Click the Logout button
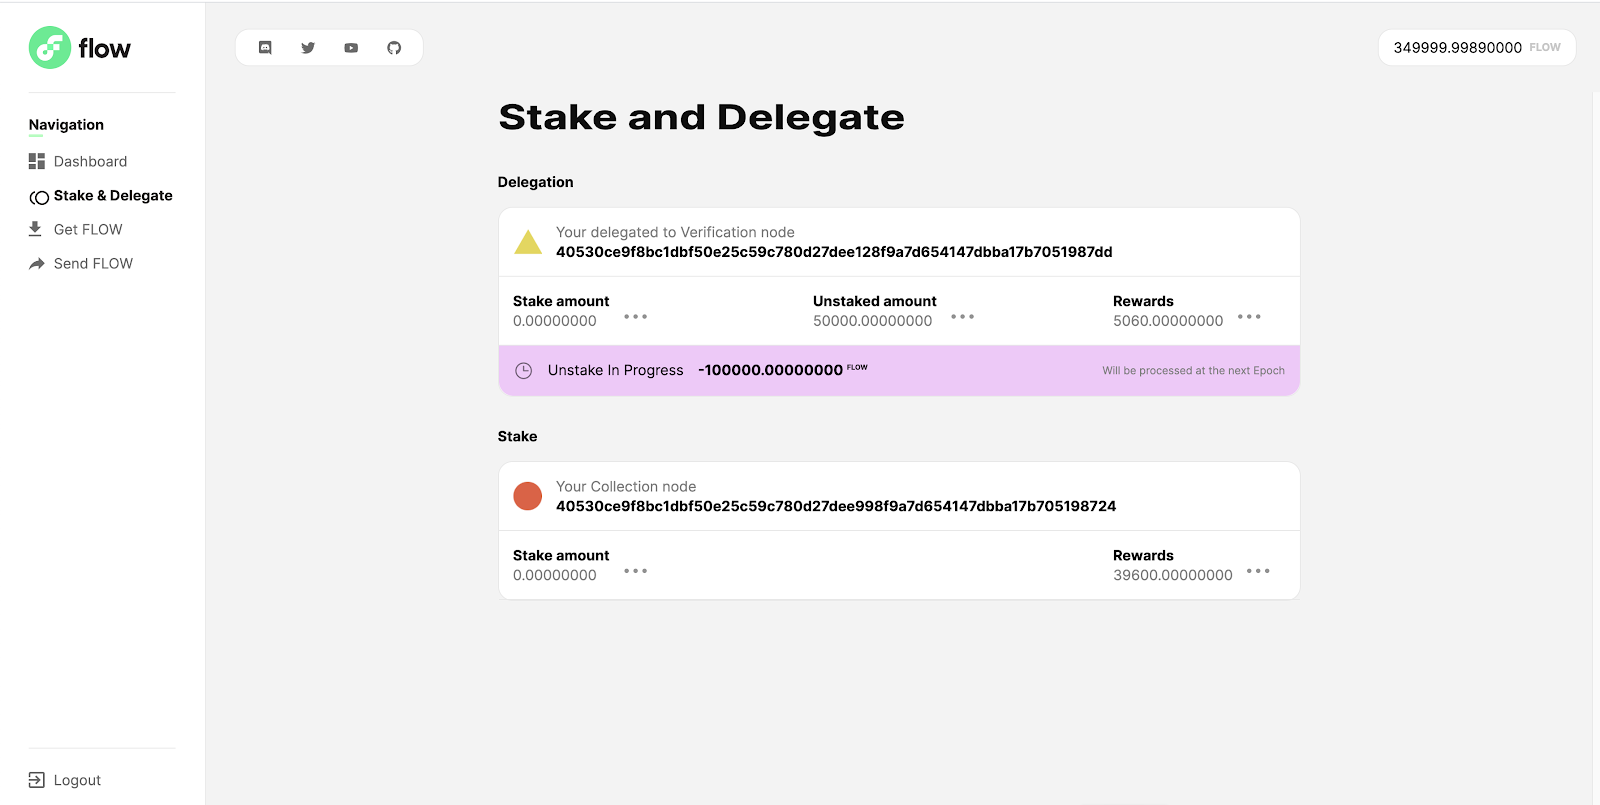 pos(76,780)
